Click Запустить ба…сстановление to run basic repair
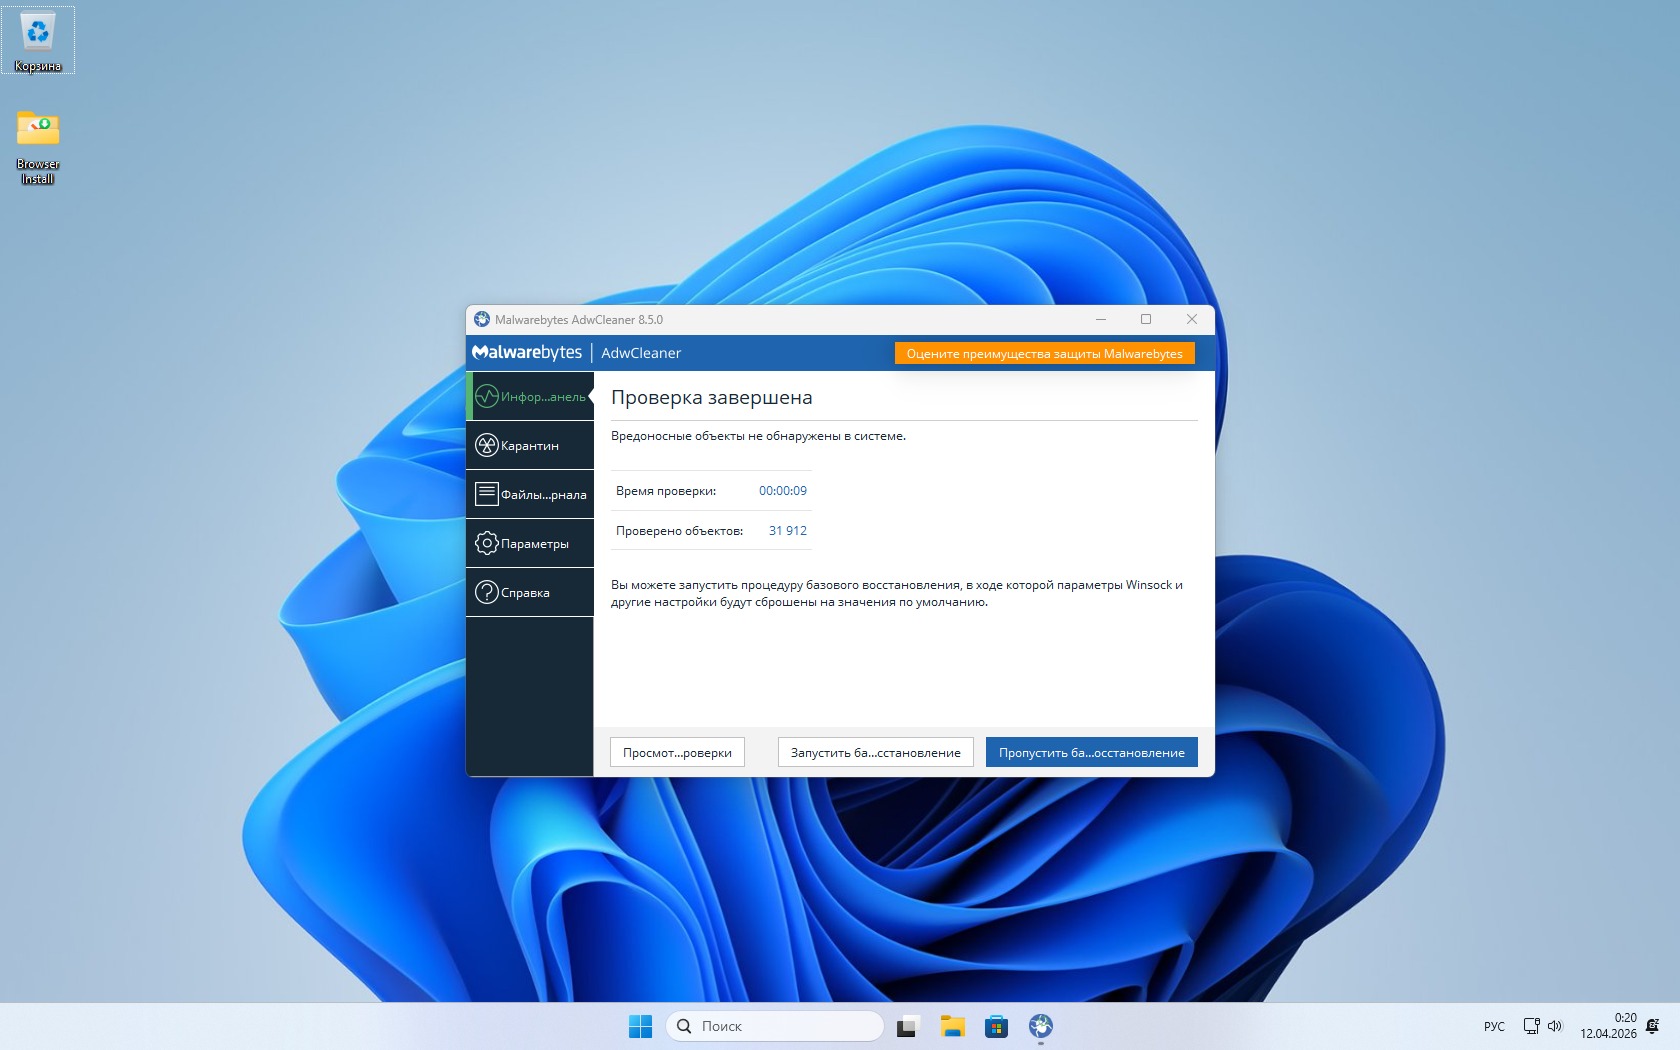Screen dimensions: 1680x1050 tap(875, 753)
